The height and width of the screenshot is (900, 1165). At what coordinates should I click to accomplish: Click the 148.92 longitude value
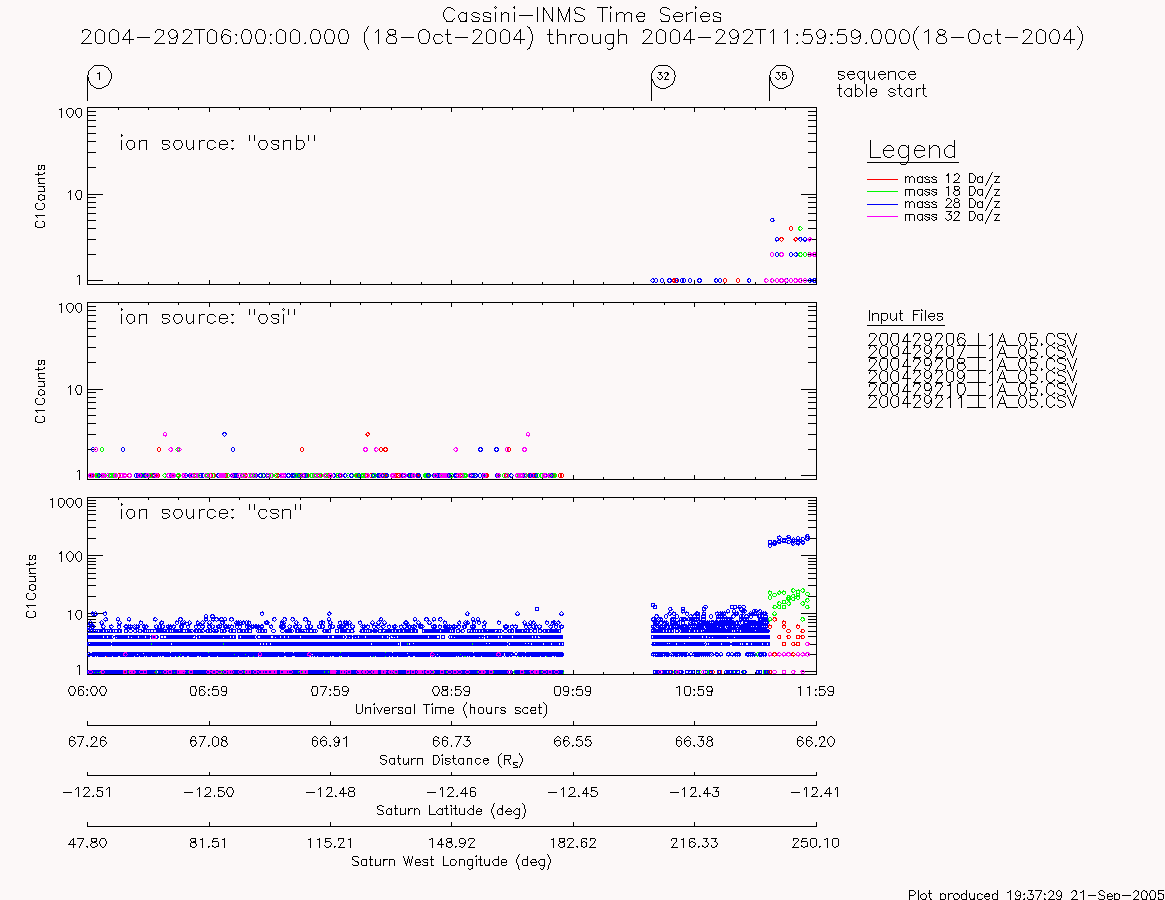[451, 843]
